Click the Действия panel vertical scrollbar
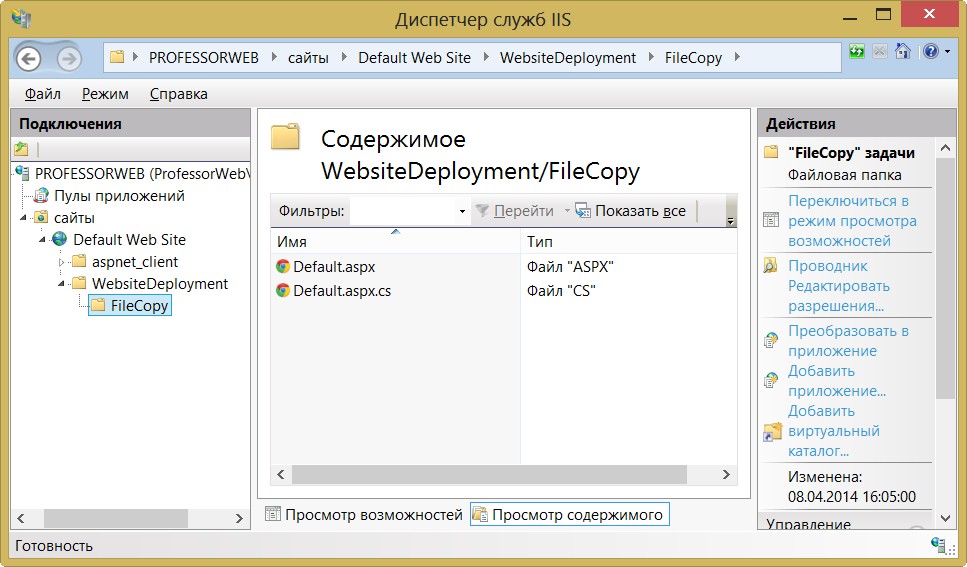Image resolution: width=967 pixels, height=567 pixels. pos(945,278)
